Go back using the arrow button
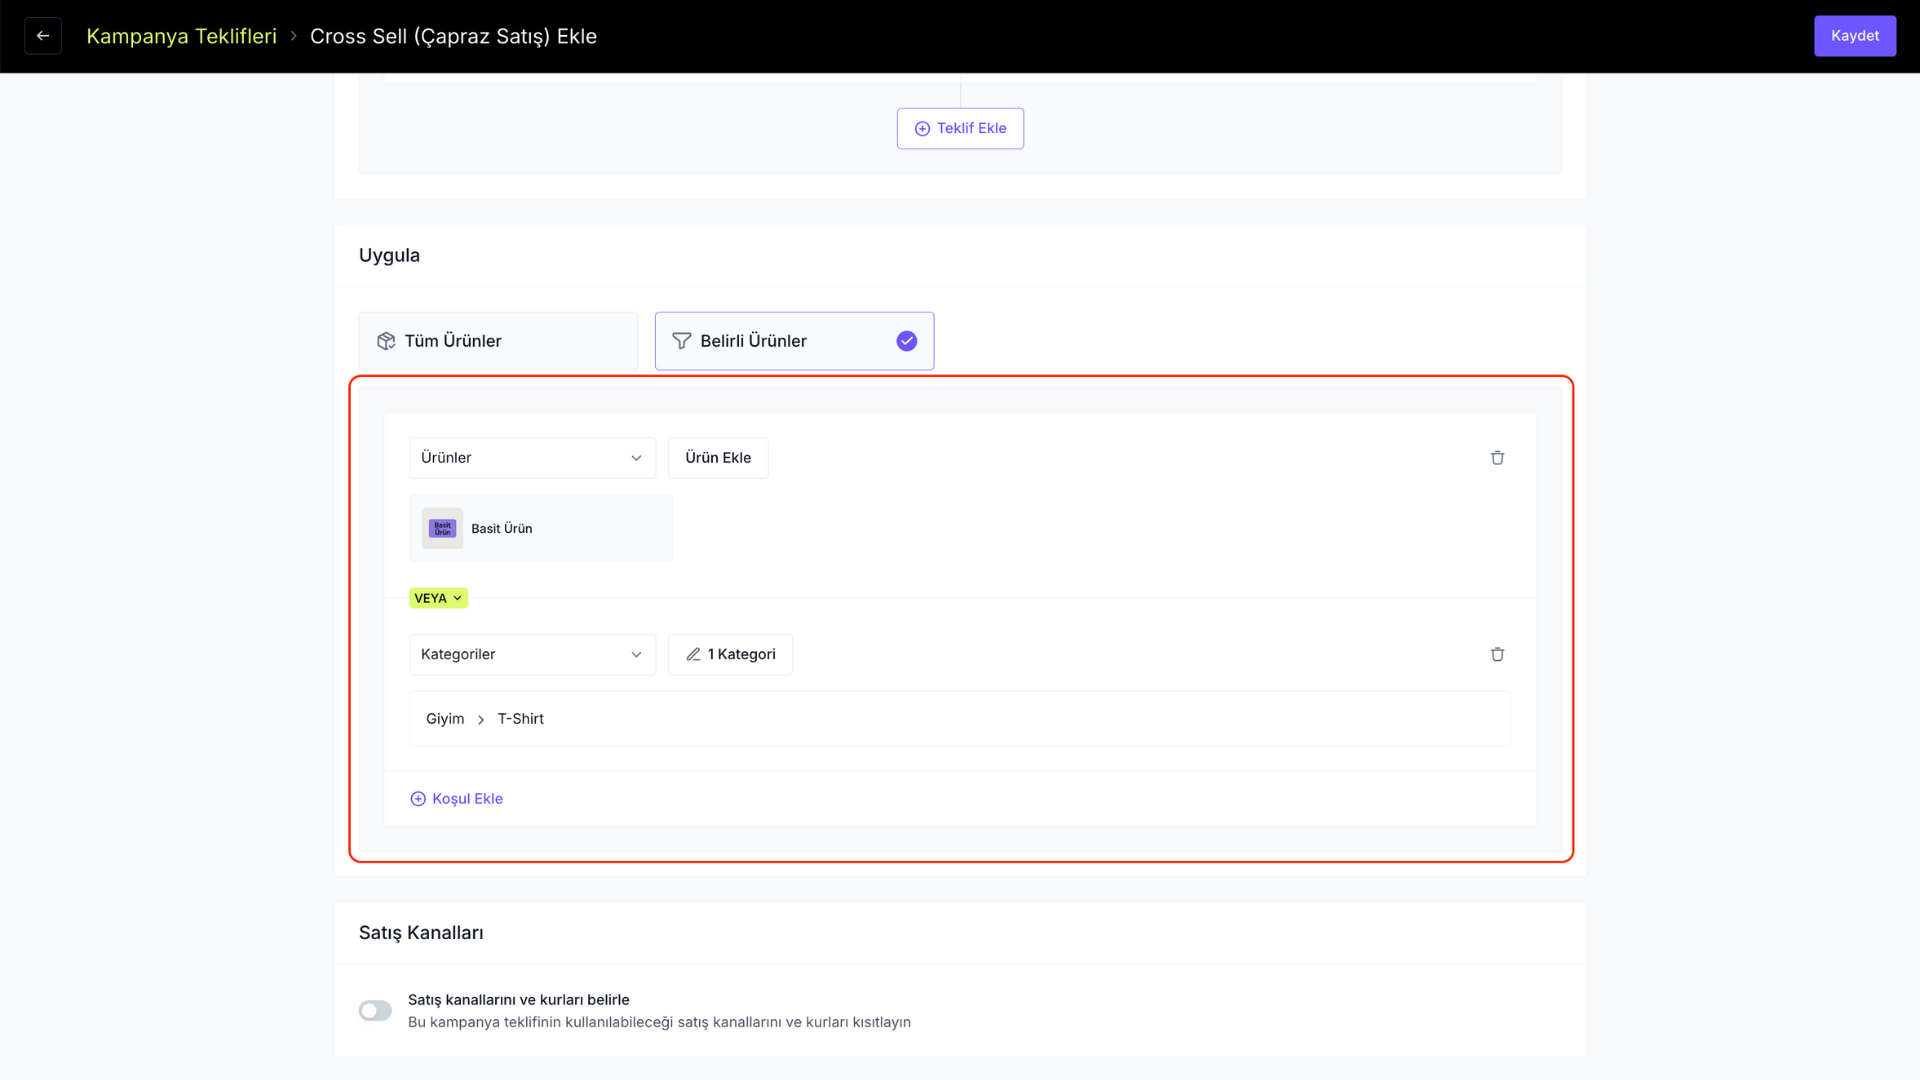1920x1080 pixels. (x=43, y=36)
